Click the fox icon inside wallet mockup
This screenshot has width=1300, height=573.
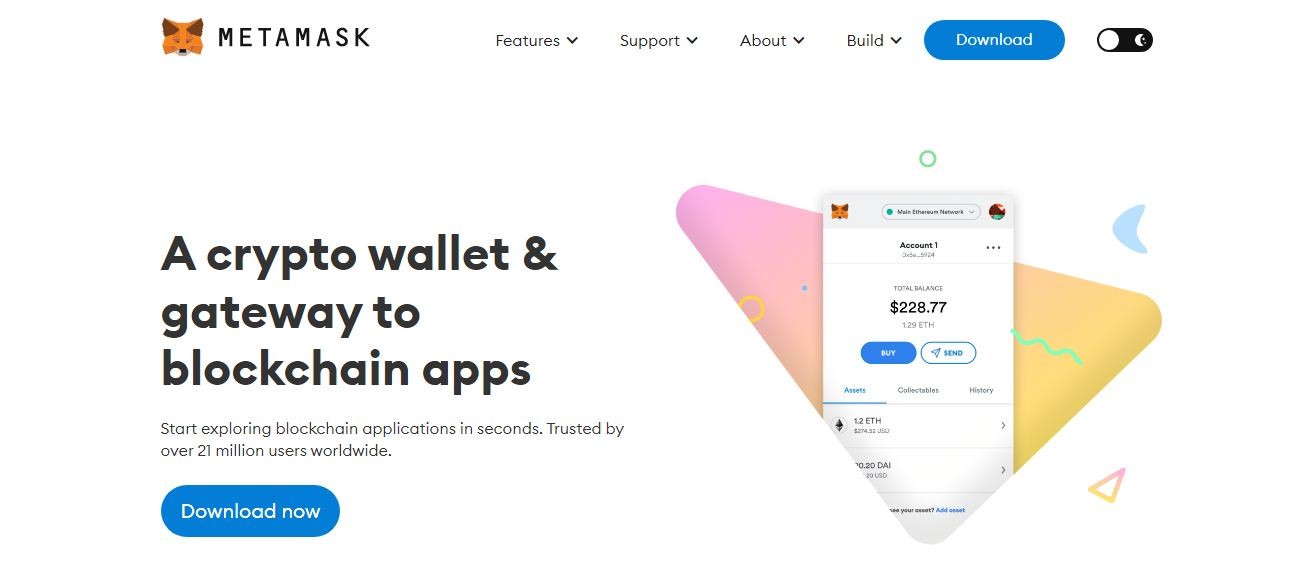[840, 212]
